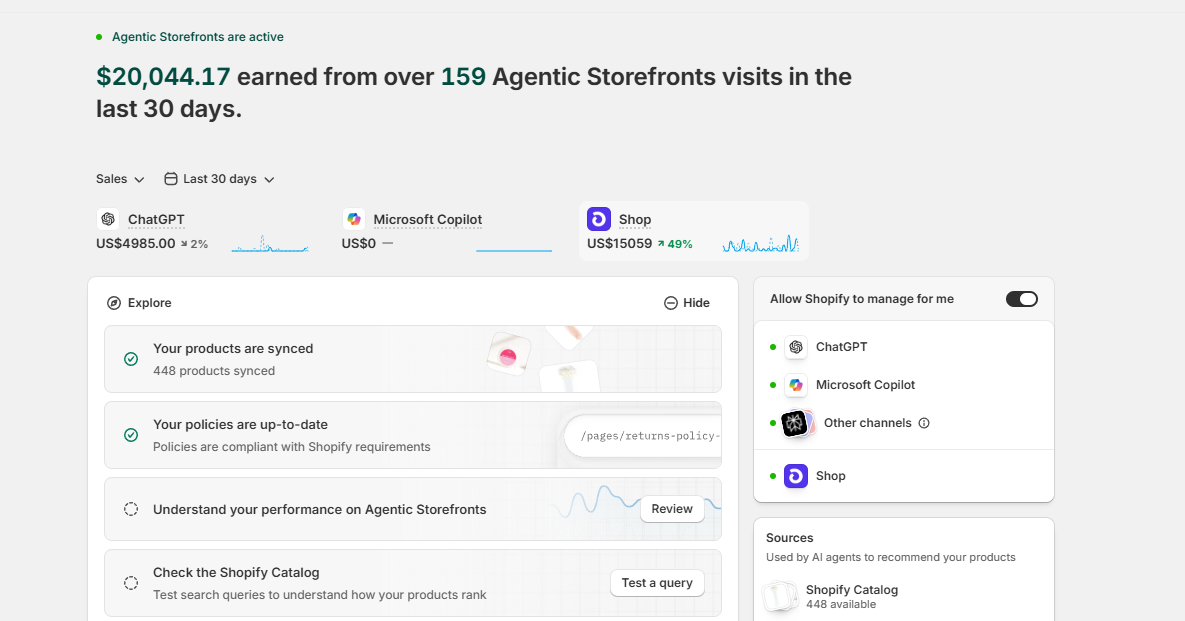Click the Microsoft Copilot logo in sales summary
The width and height of the screenshot is (1185, 621).
click(353, 219)
